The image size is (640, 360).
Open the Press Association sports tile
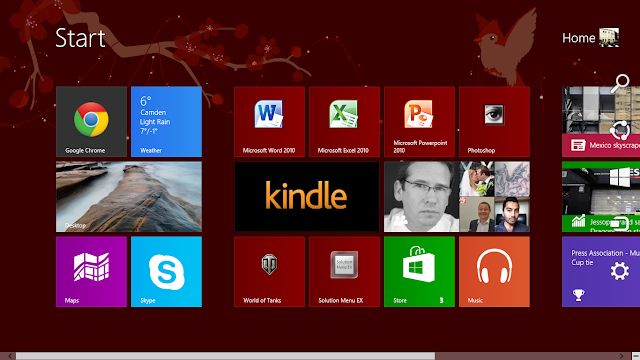[601, 271]
